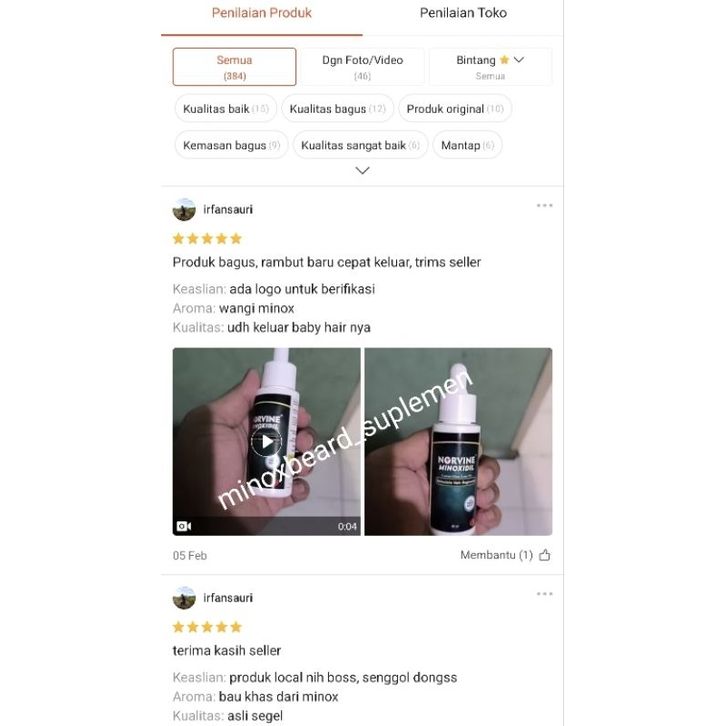The width and height of the screenshot is (726, 726).
Task: Open the Bintang star rating dropdown
Action: (x=490, y=67)
